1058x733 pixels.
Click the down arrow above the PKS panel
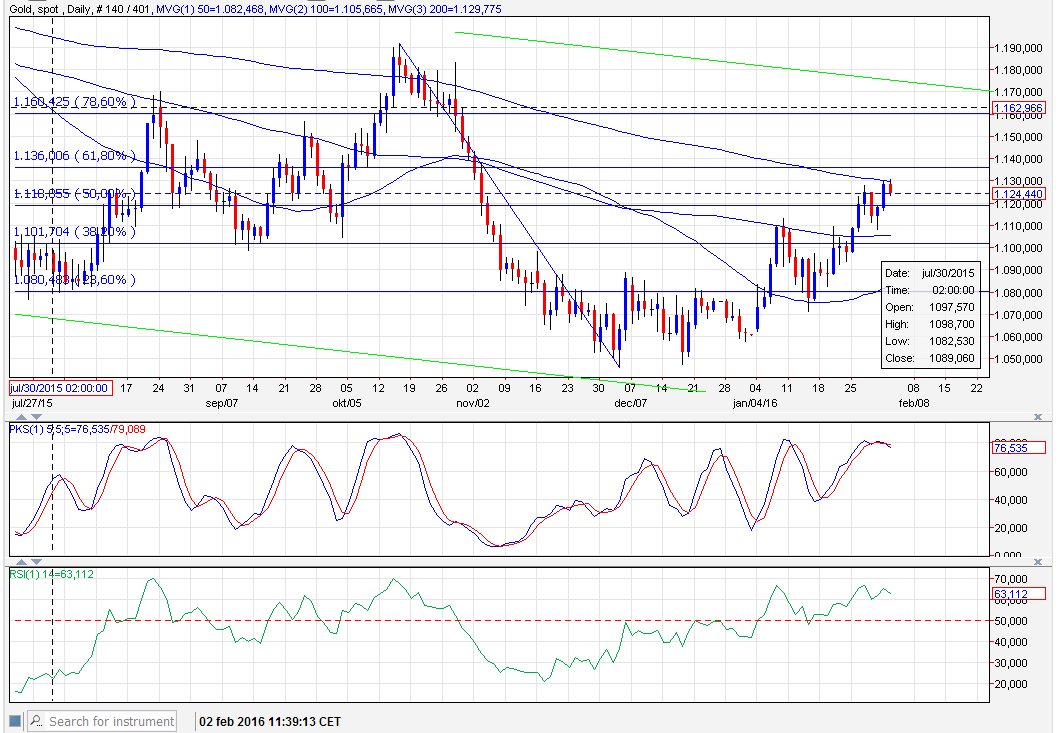pyautogui.click(x=36, y=417)
